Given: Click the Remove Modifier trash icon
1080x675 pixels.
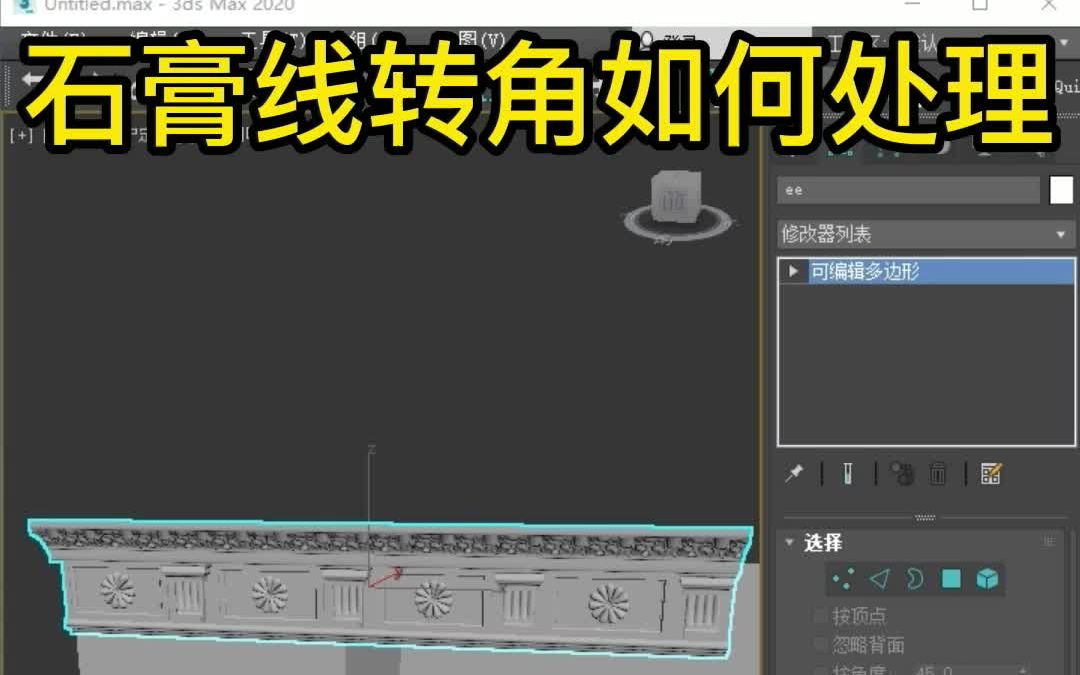Looking at the screenshot, I should point(938,472).
